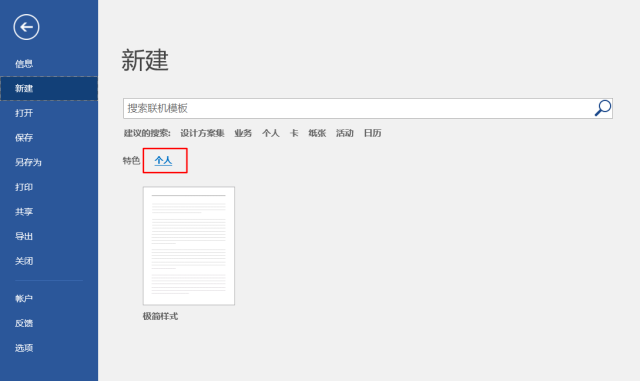Click suggested search 业务

pyautogui.click(x=243, y=133)
